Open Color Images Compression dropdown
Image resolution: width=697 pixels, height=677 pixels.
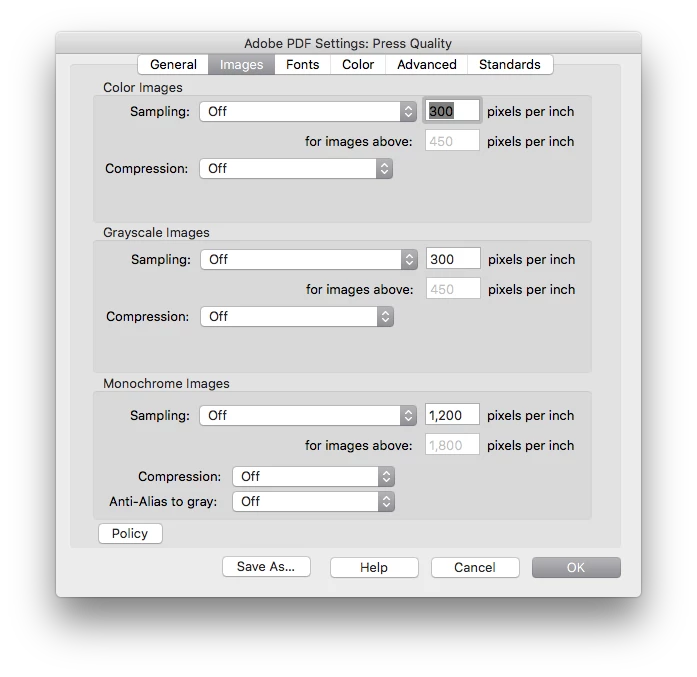296,168
